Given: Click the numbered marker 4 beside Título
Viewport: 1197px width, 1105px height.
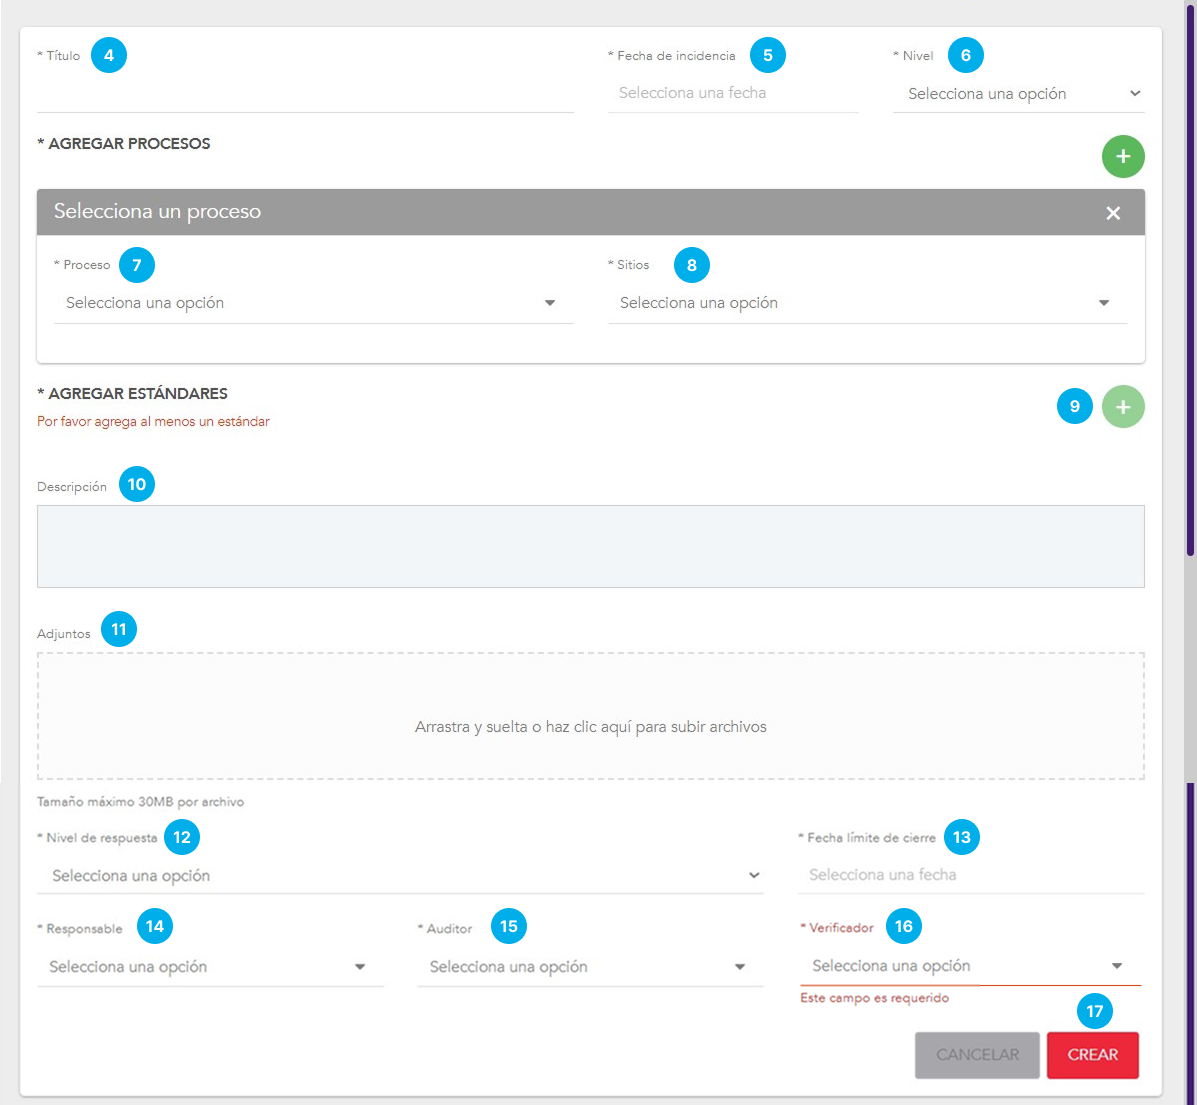Looking at the screenshot, I should pos(109,55).
